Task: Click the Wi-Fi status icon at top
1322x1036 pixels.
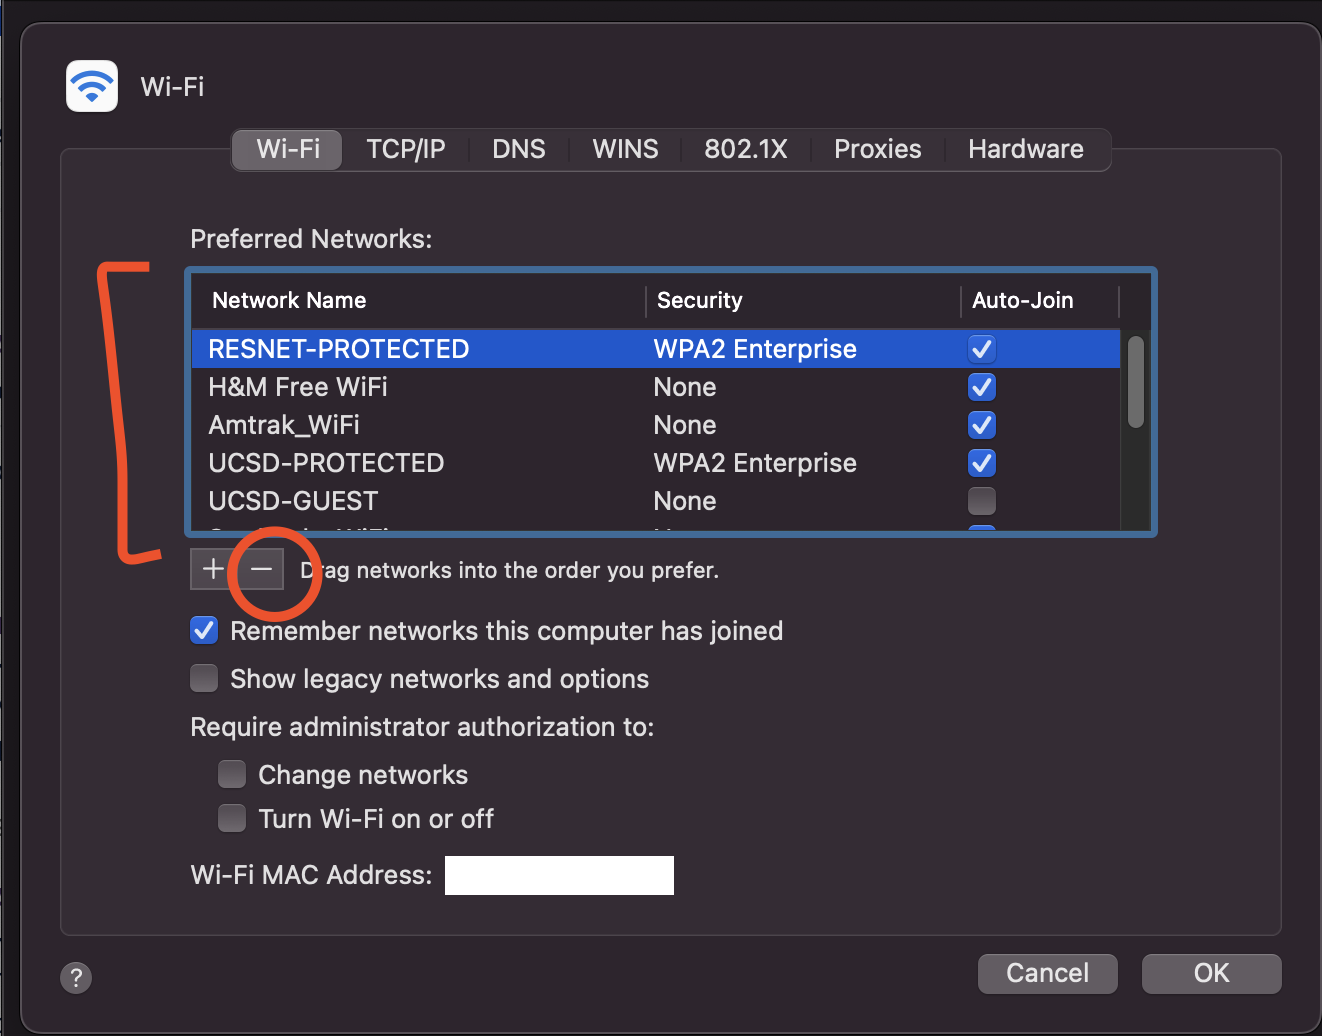Action: click(91, 86)
